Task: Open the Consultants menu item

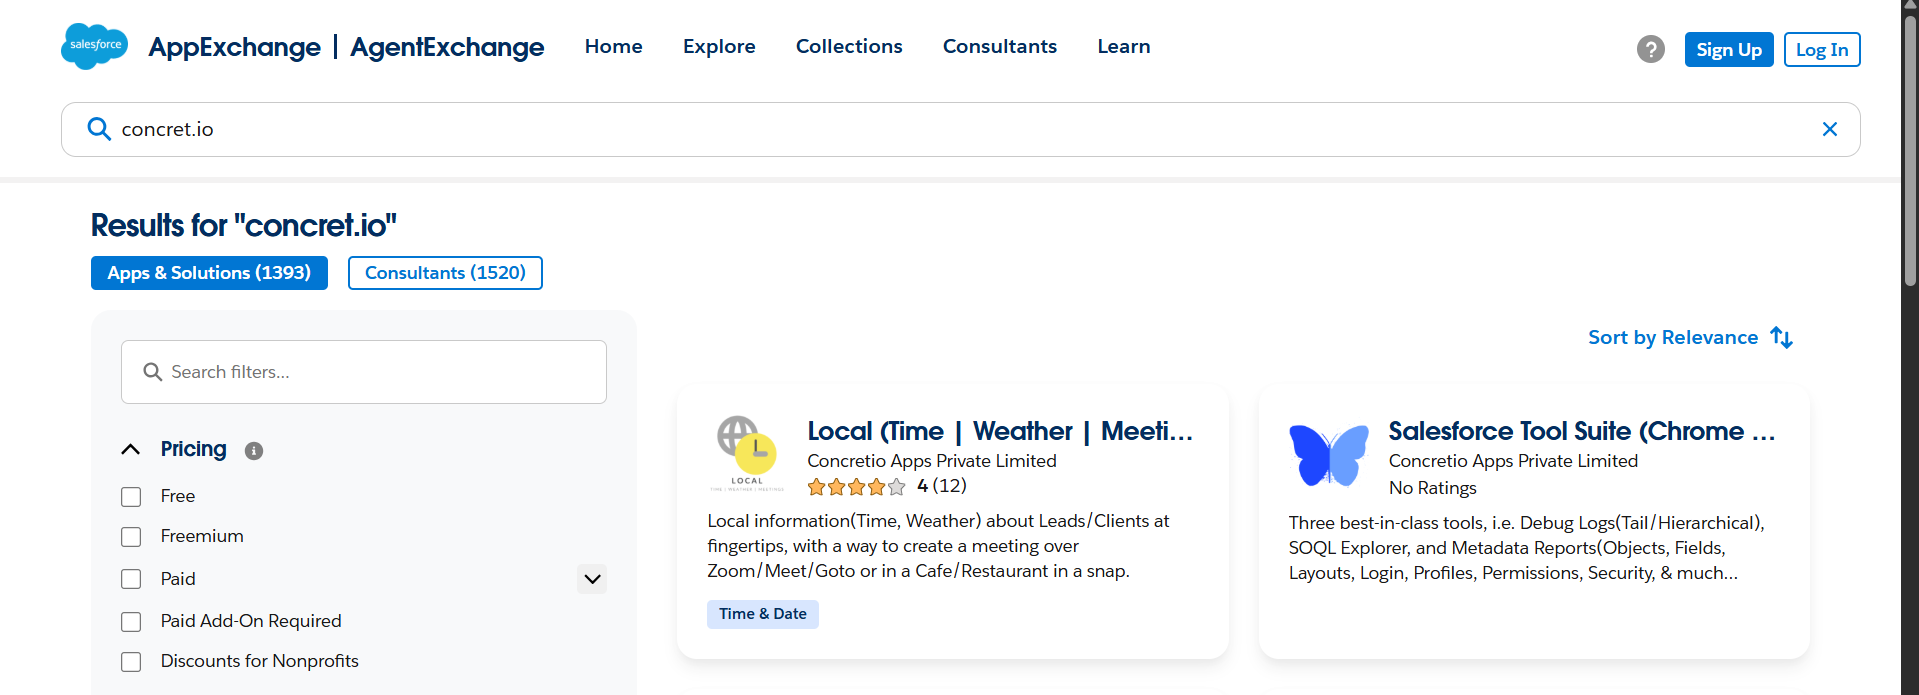Action: pos(1000,47)
